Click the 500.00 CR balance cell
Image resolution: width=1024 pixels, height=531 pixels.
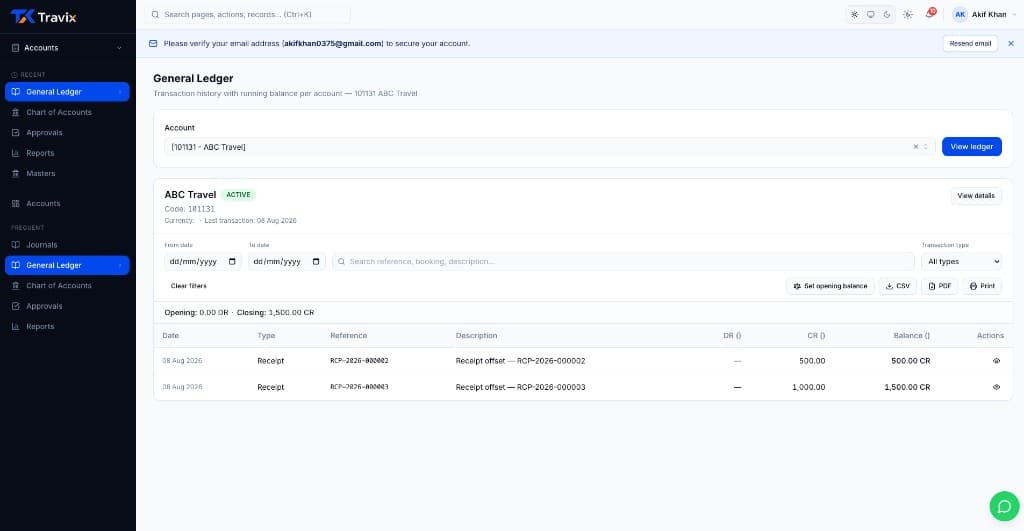point(910,361)
